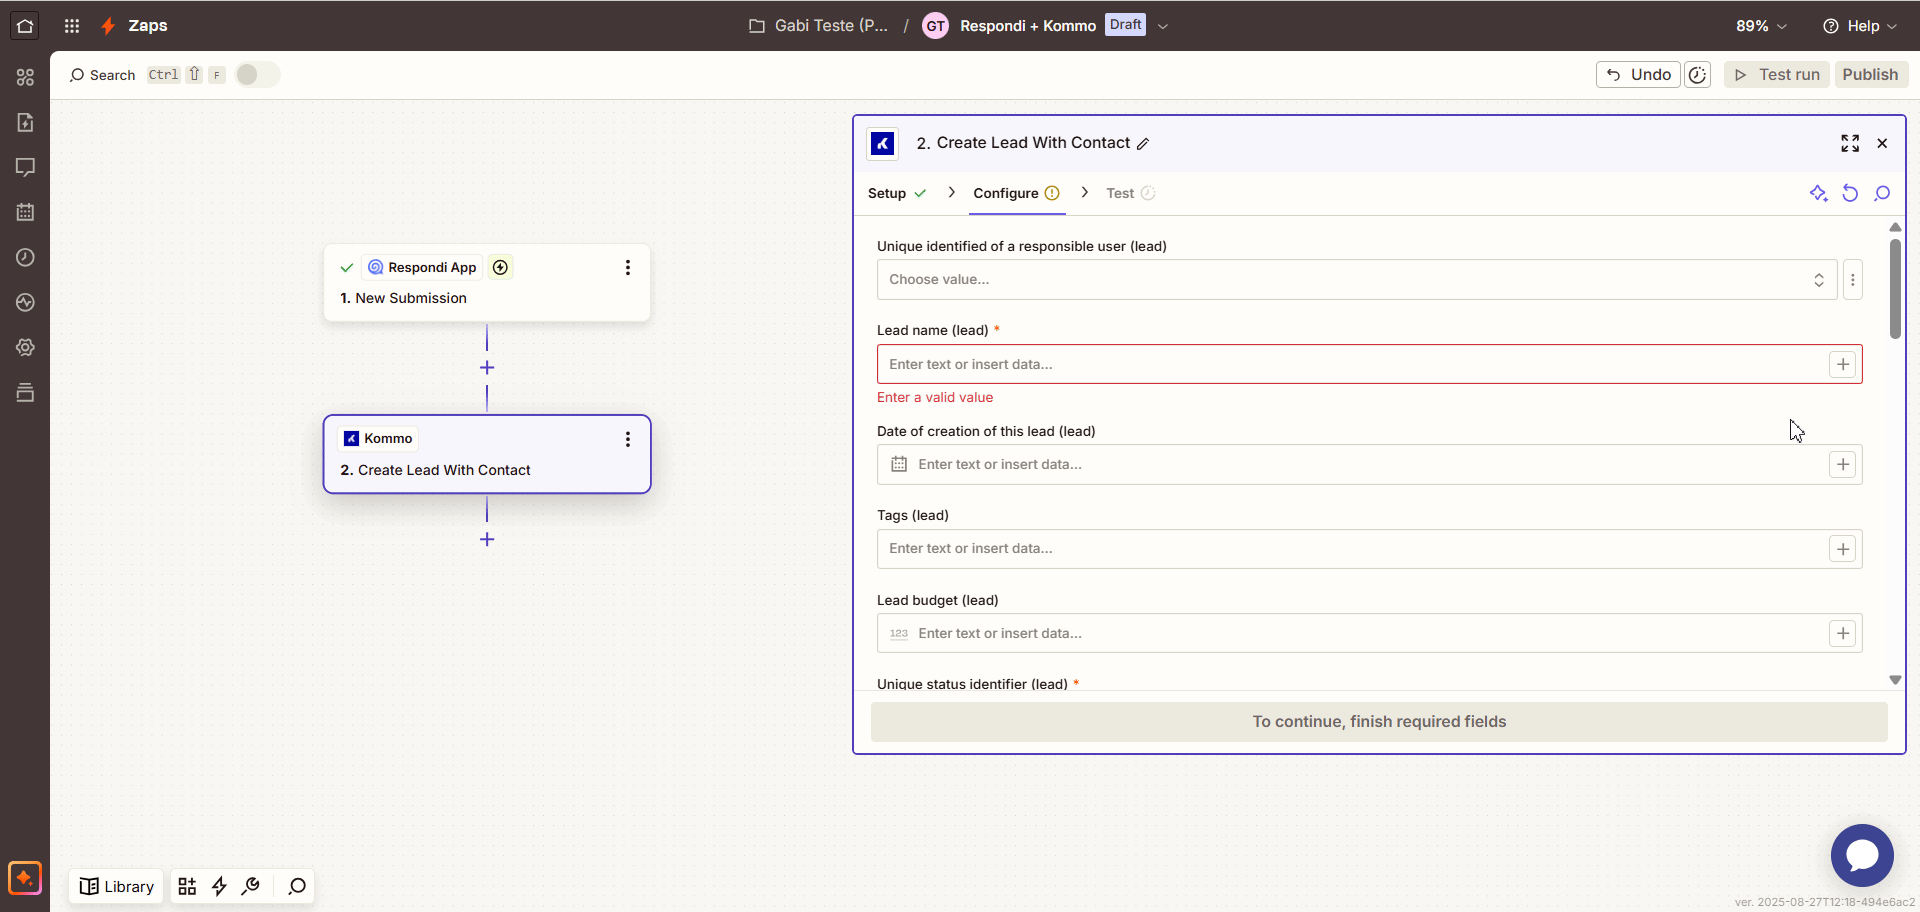1920x912 pixels.
Task: Click the Respondi App trigger badge icon
Action: tap(500, 267)
